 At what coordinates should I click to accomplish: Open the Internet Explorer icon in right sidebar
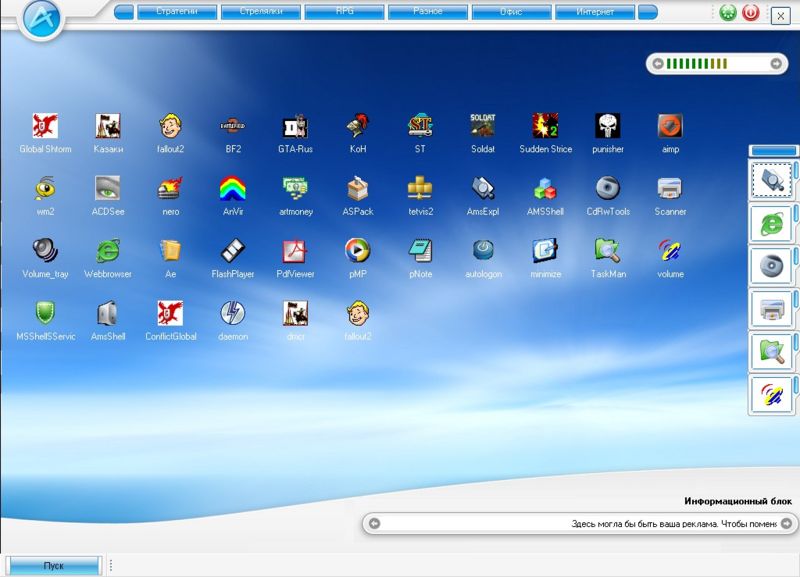point(771,223)
